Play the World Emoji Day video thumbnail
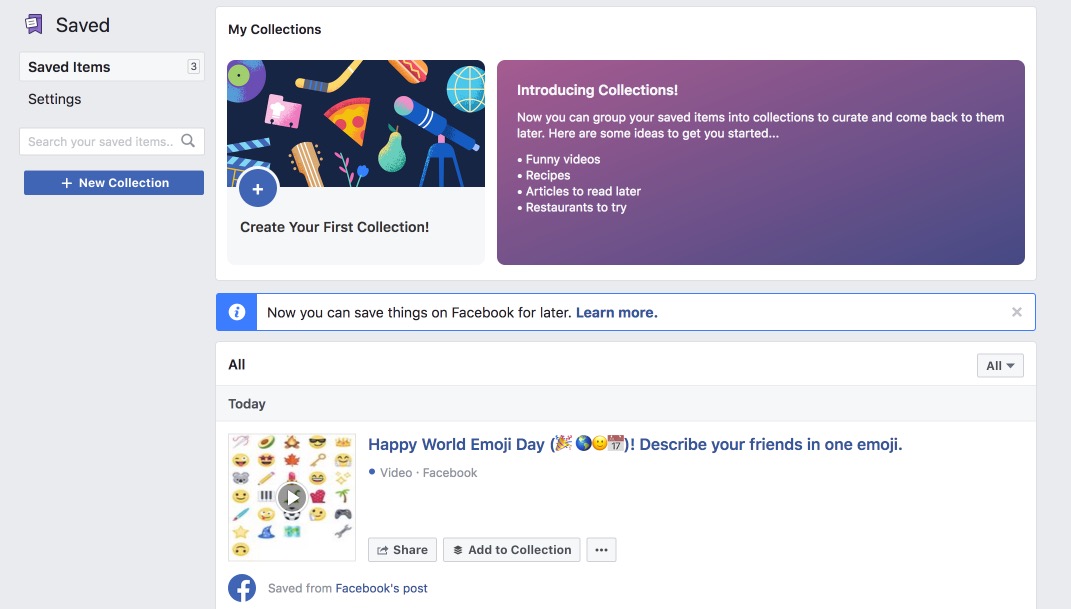This screenshot has height=609, width=1071. 292,497
